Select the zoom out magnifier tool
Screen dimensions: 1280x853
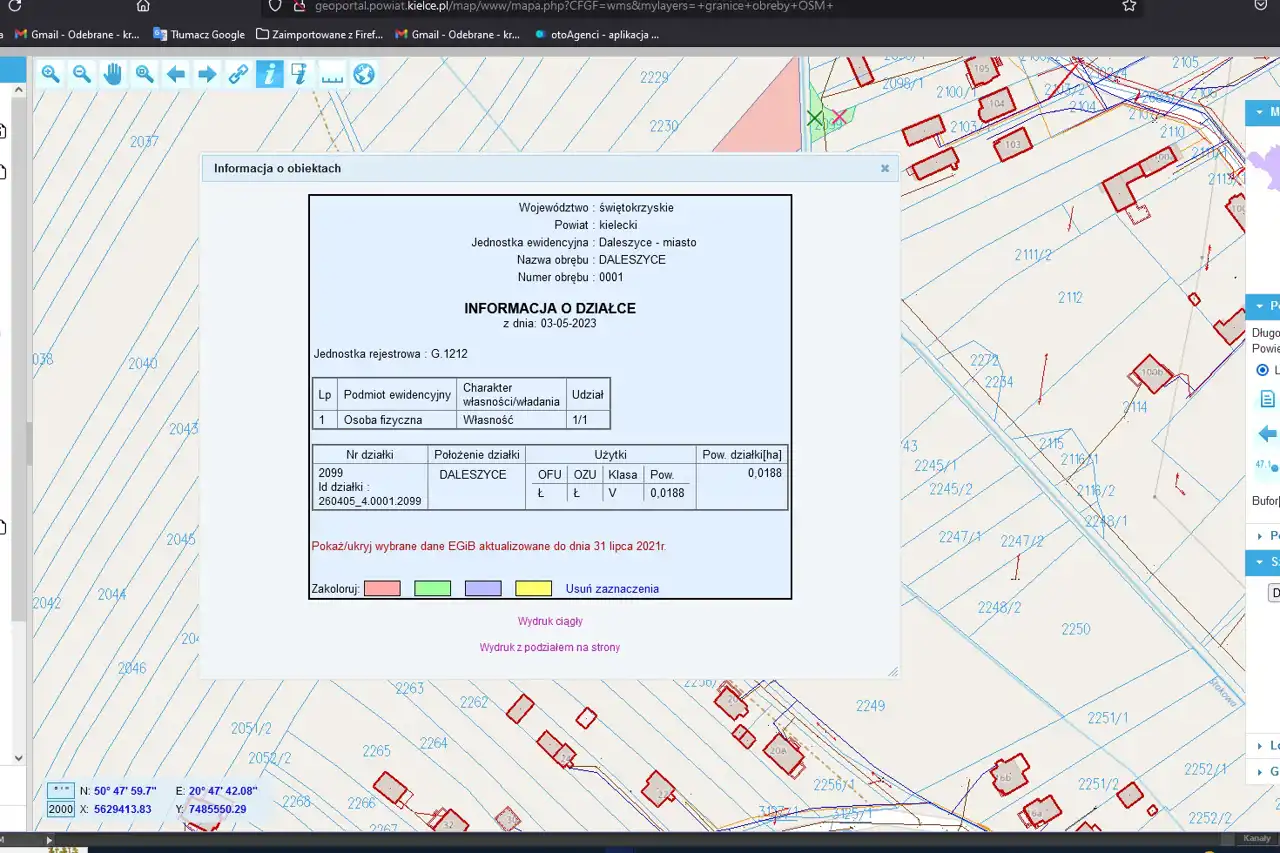click(x=82, y=74)
